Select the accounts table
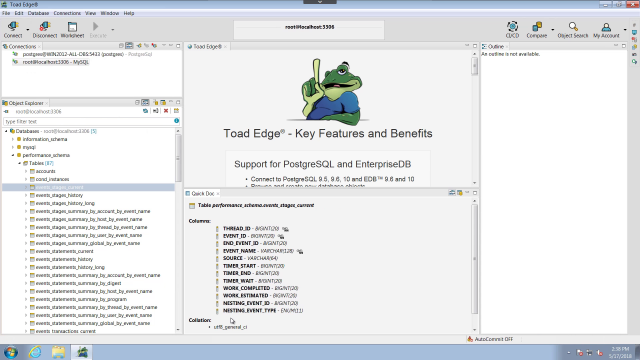This screenshot has height=360, width=640. tap(45, 171)
